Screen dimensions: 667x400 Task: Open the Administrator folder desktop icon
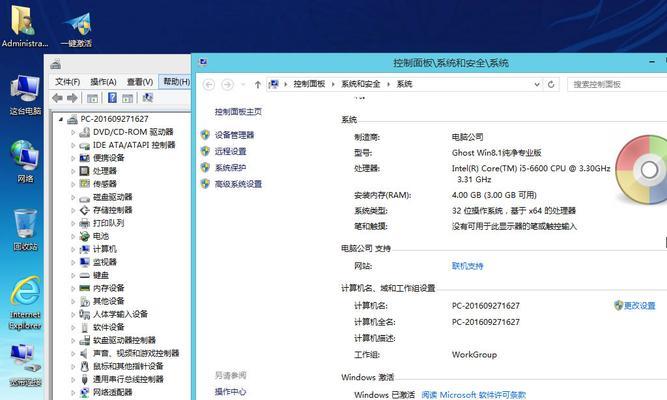click(x=24, y=26)
